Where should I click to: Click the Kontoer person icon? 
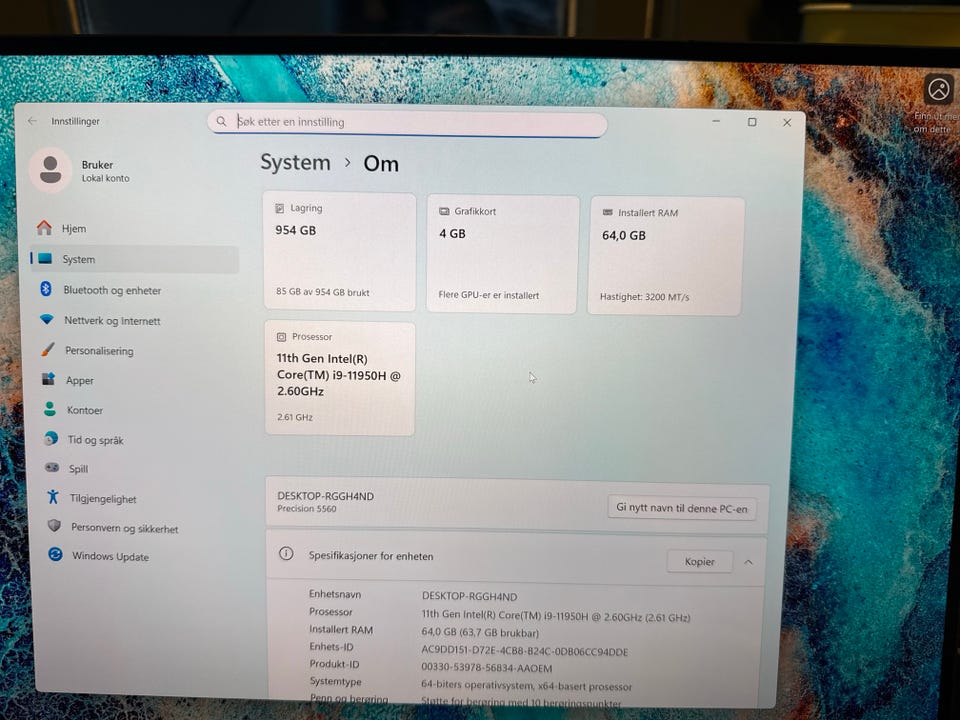pyautogui.click(x=50, y=409)
